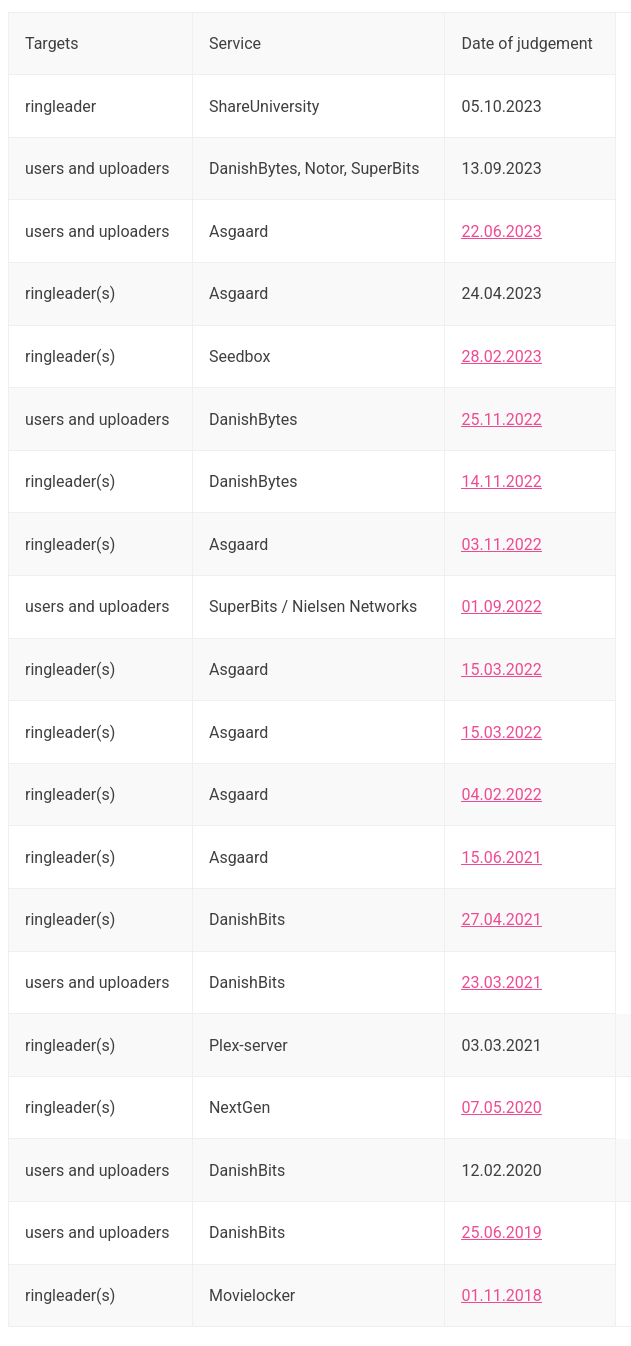The width and height of the screenshot is (631, 1346).
Task: Follow the 15.06.2021 date link
Action: [x=501, y=857]
